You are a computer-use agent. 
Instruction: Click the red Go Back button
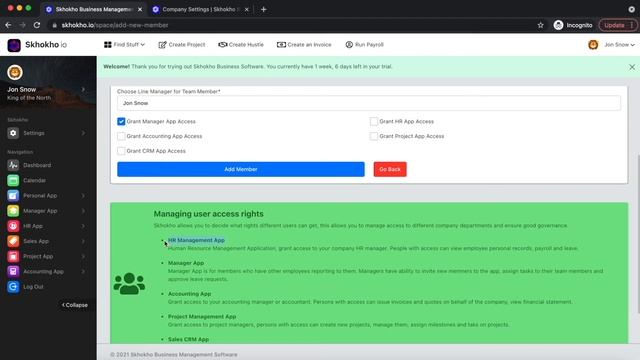(x=390, y=169)
